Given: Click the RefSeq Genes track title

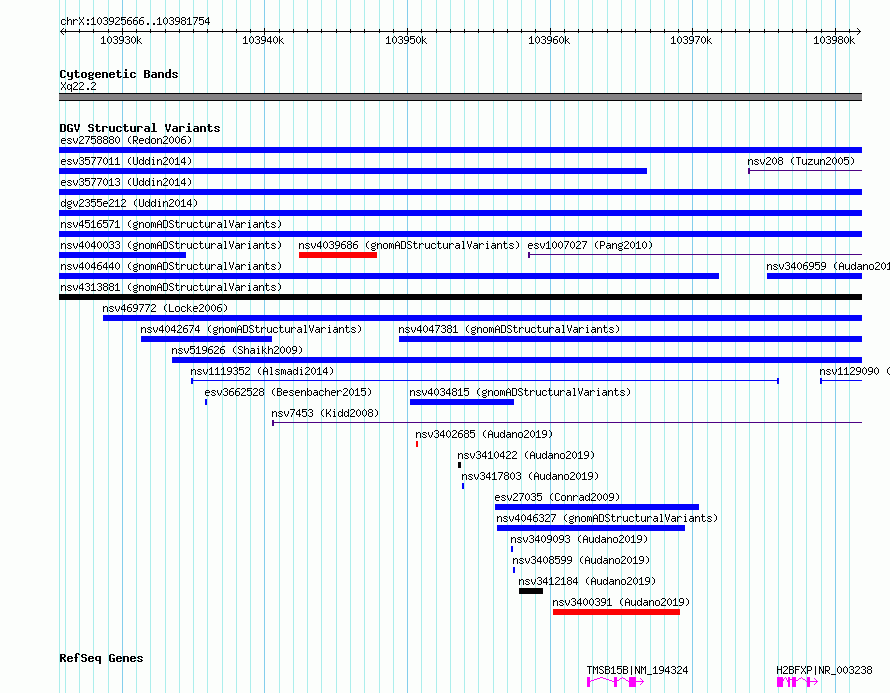Looking at the screenshot, I should 101,658.
